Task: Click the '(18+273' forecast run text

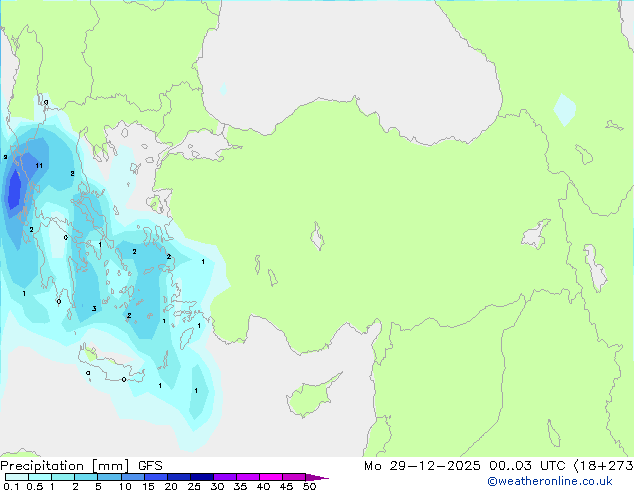Action: (x=603, y=466)
